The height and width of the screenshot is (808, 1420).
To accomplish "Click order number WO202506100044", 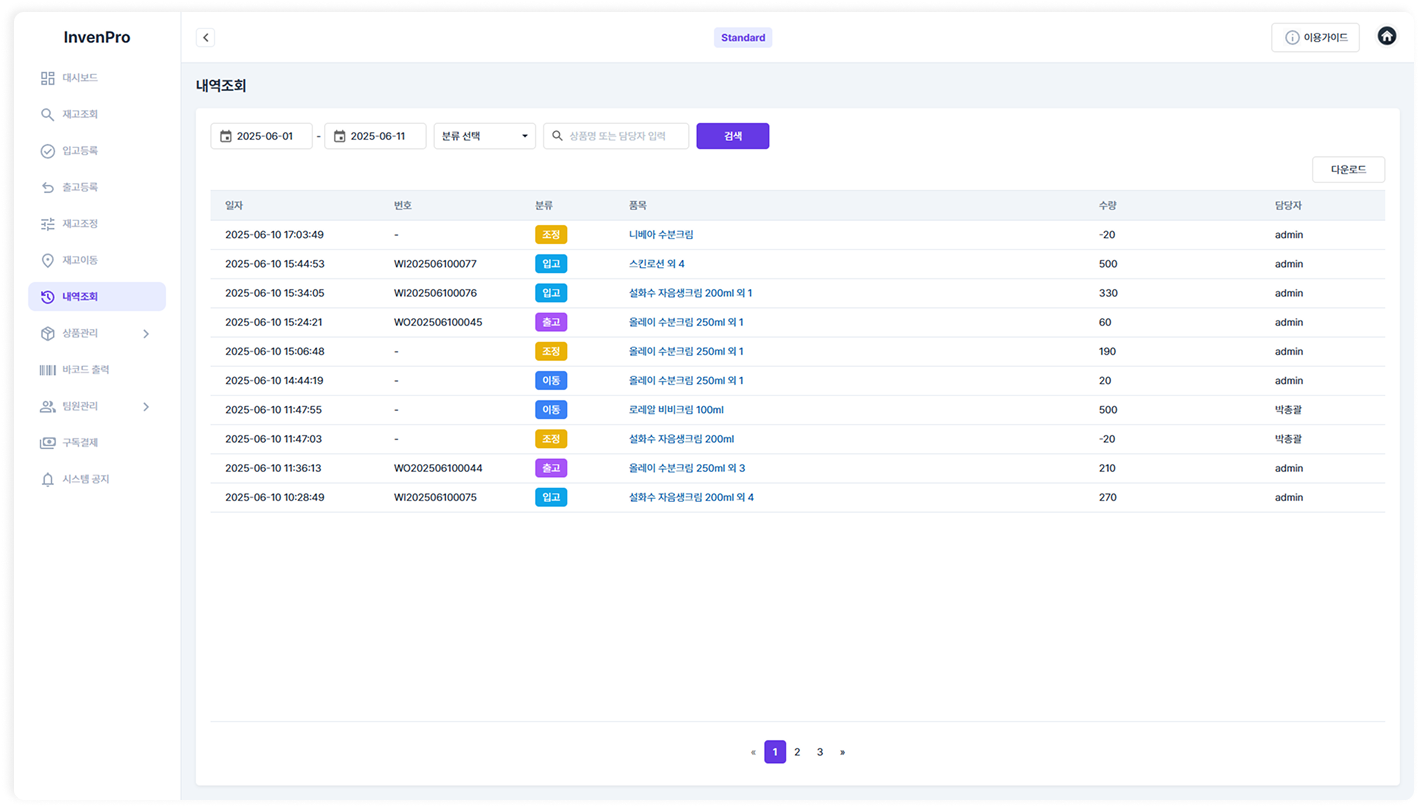I will point(438,468).
